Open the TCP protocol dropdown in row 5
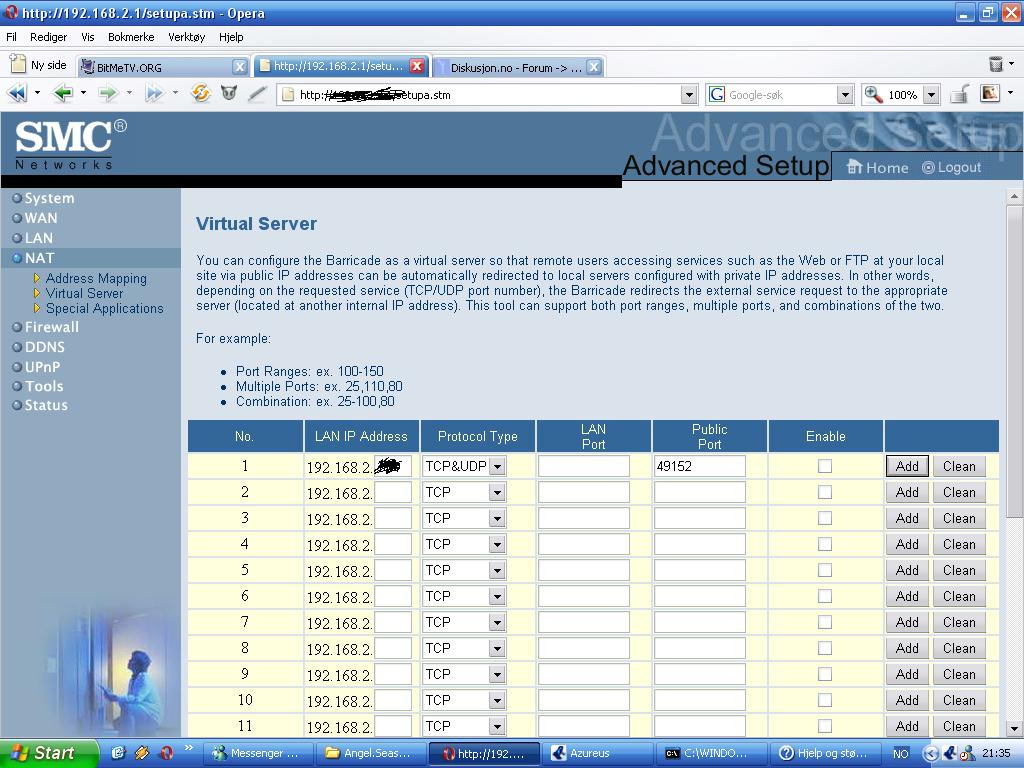 [464, 571]
